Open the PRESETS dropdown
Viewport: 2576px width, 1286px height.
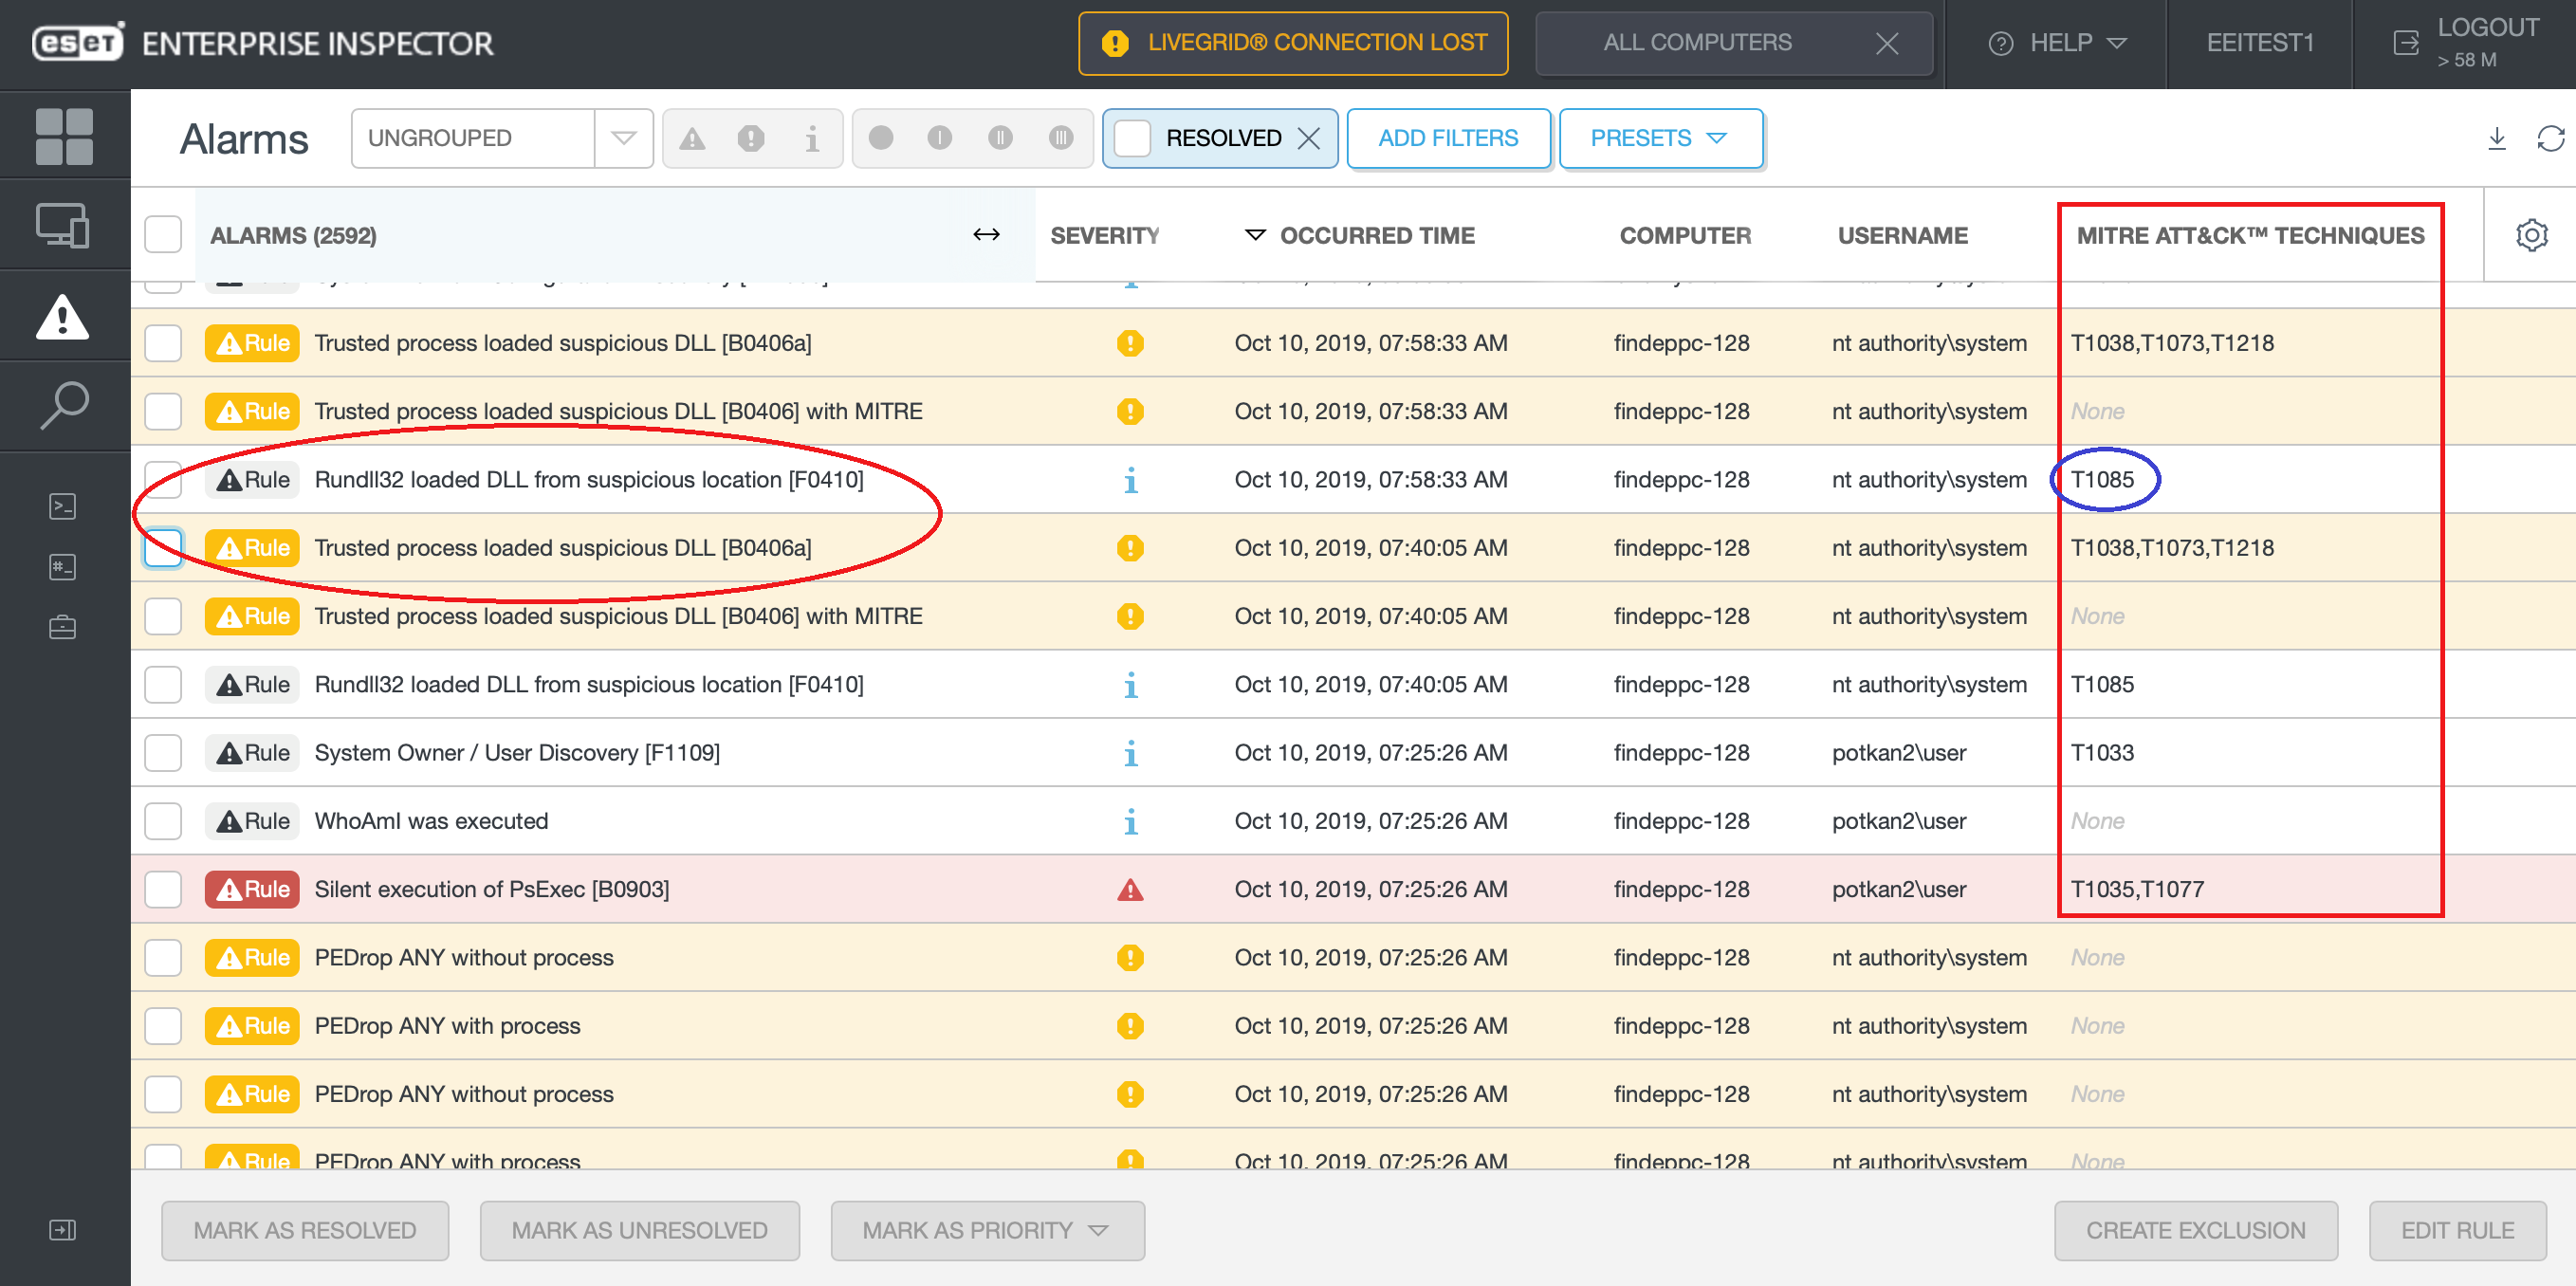coord(1660,138)
